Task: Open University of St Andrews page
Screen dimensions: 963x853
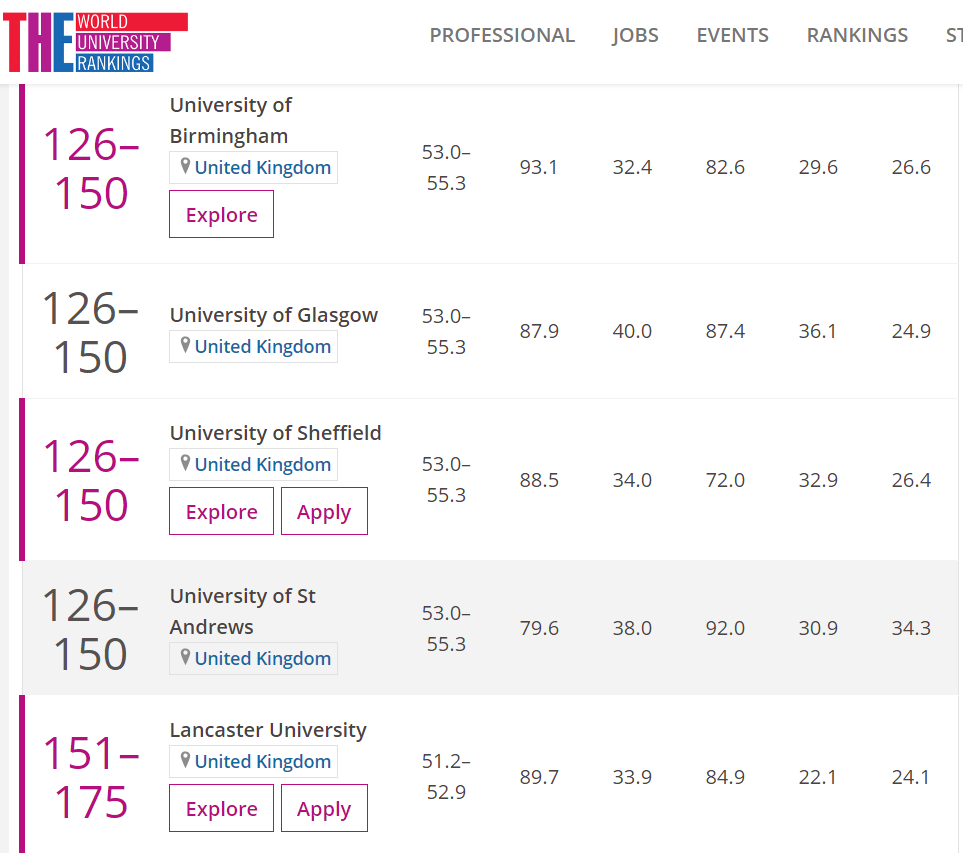Action: 242,611
